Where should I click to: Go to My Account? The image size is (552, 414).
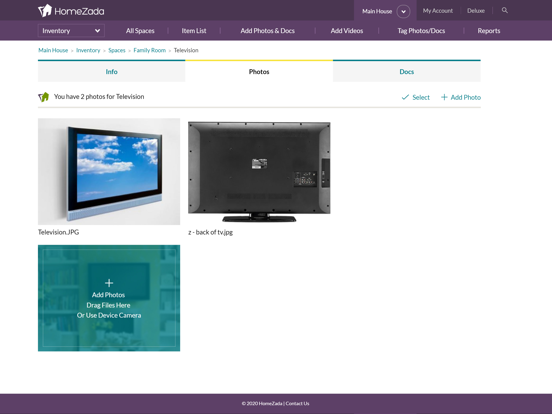438,11
